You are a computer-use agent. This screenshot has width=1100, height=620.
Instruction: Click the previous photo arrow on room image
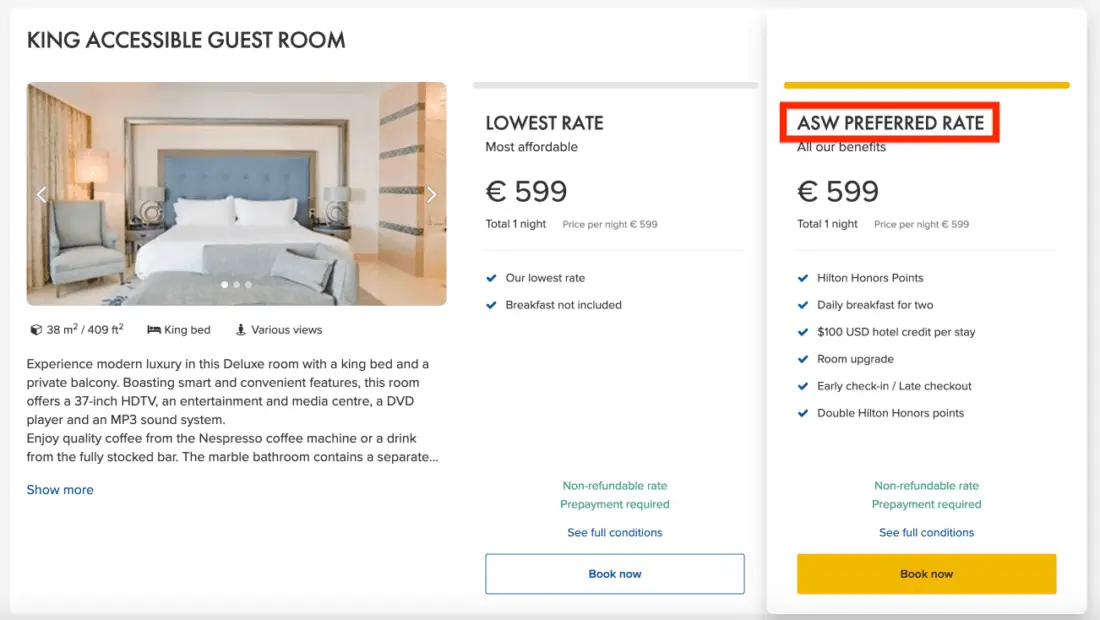coord(42,194)
